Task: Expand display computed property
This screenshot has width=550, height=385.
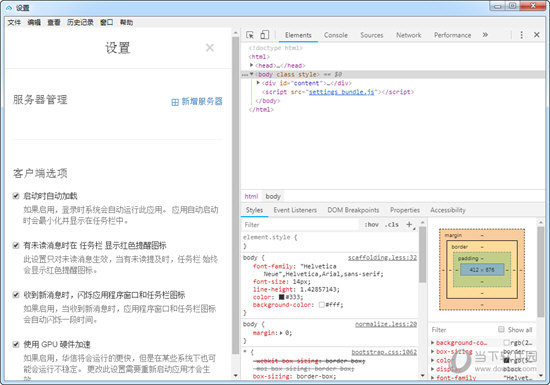Action: [432, 369]
